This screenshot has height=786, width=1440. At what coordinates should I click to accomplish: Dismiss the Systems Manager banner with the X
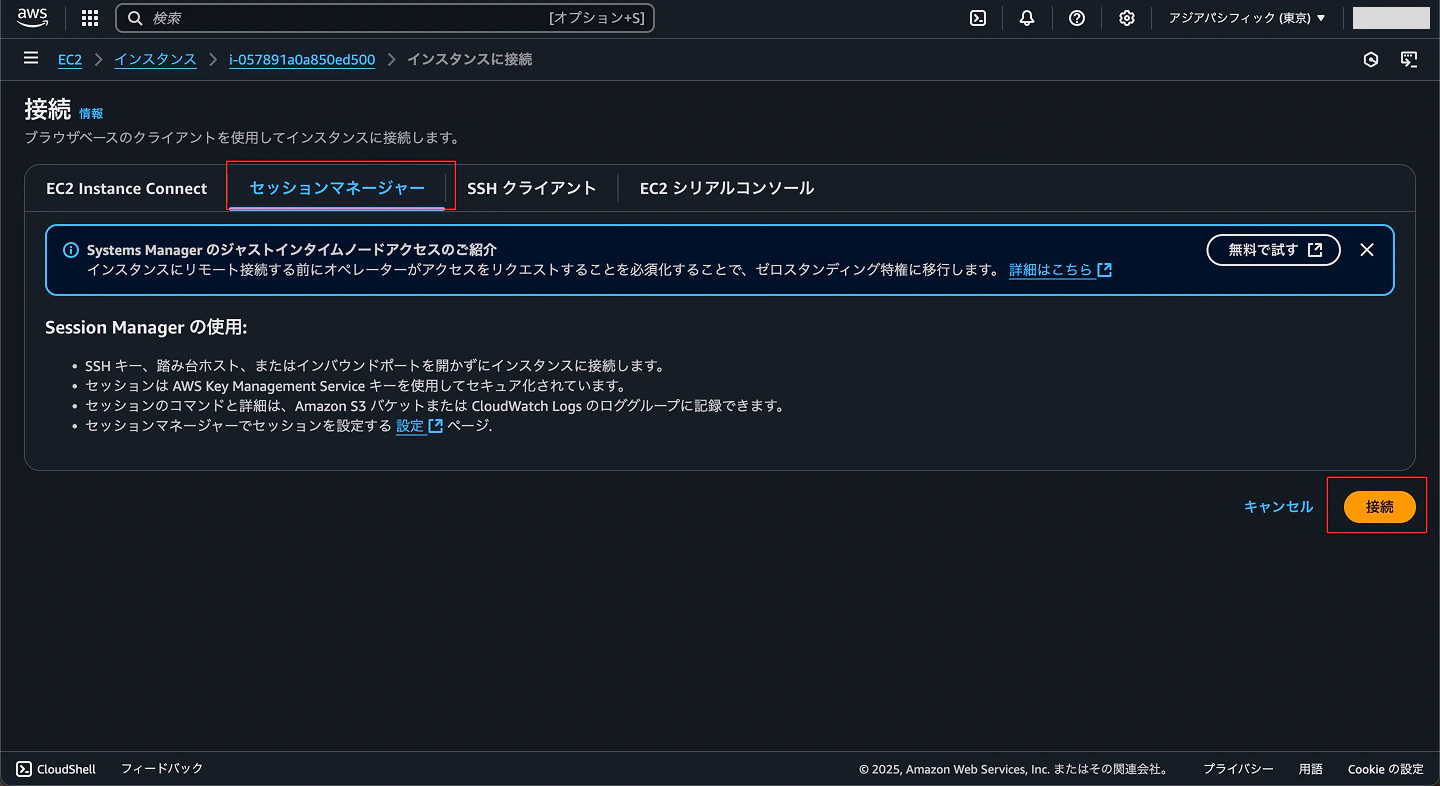coord(1367,250)
